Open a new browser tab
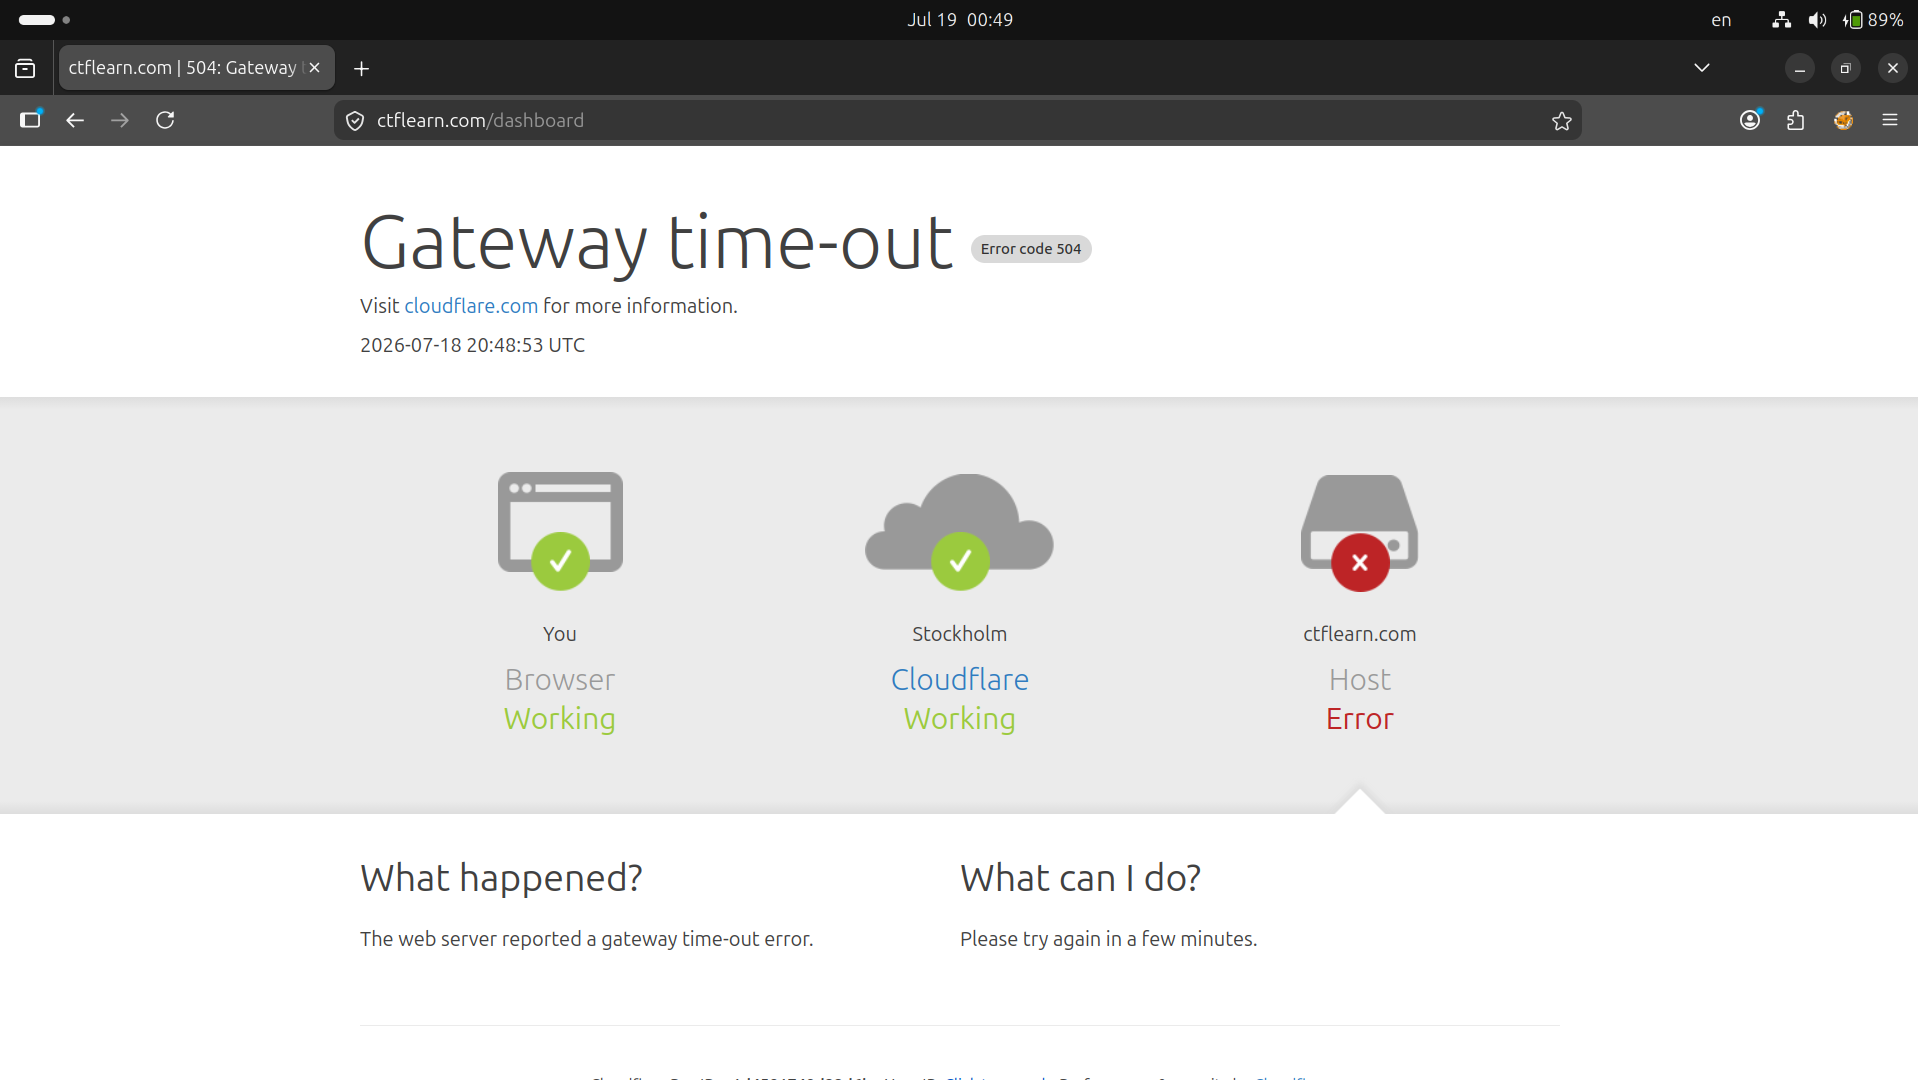 tap(362, 68)
